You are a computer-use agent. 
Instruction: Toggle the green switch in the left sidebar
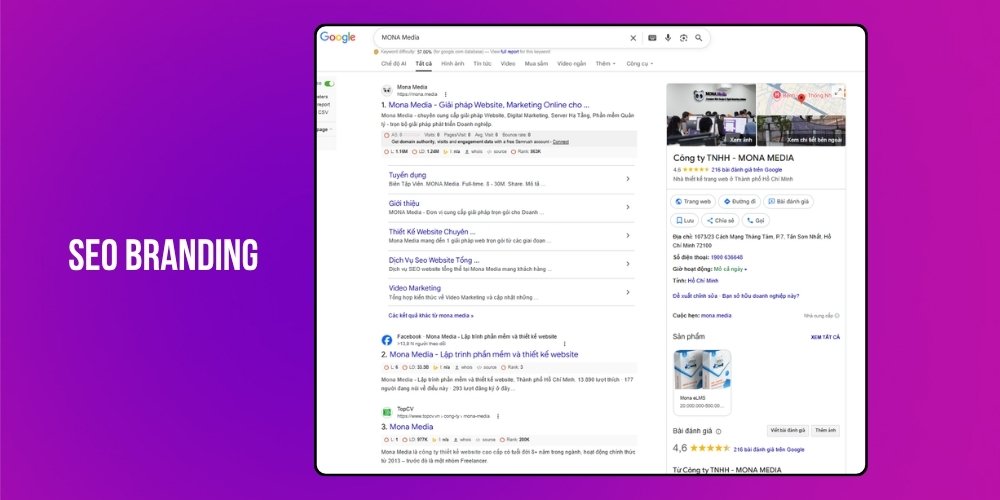coord(329,84)
